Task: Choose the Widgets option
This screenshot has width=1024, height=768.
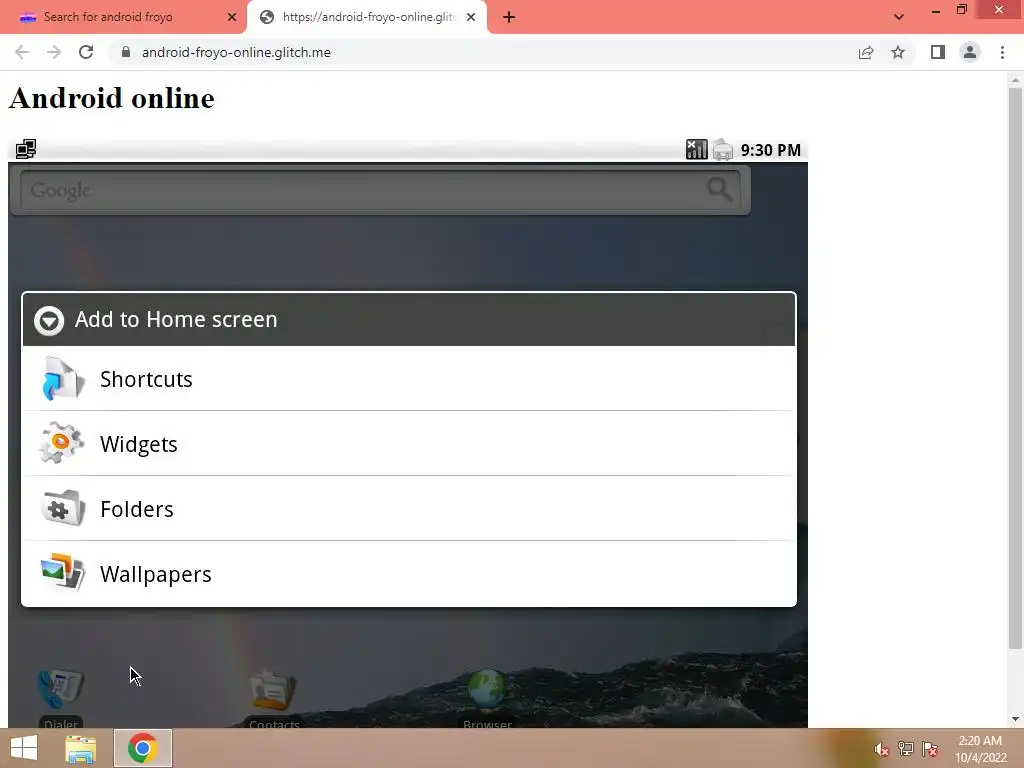Action: pyautogui.click(x=409, y=443)
